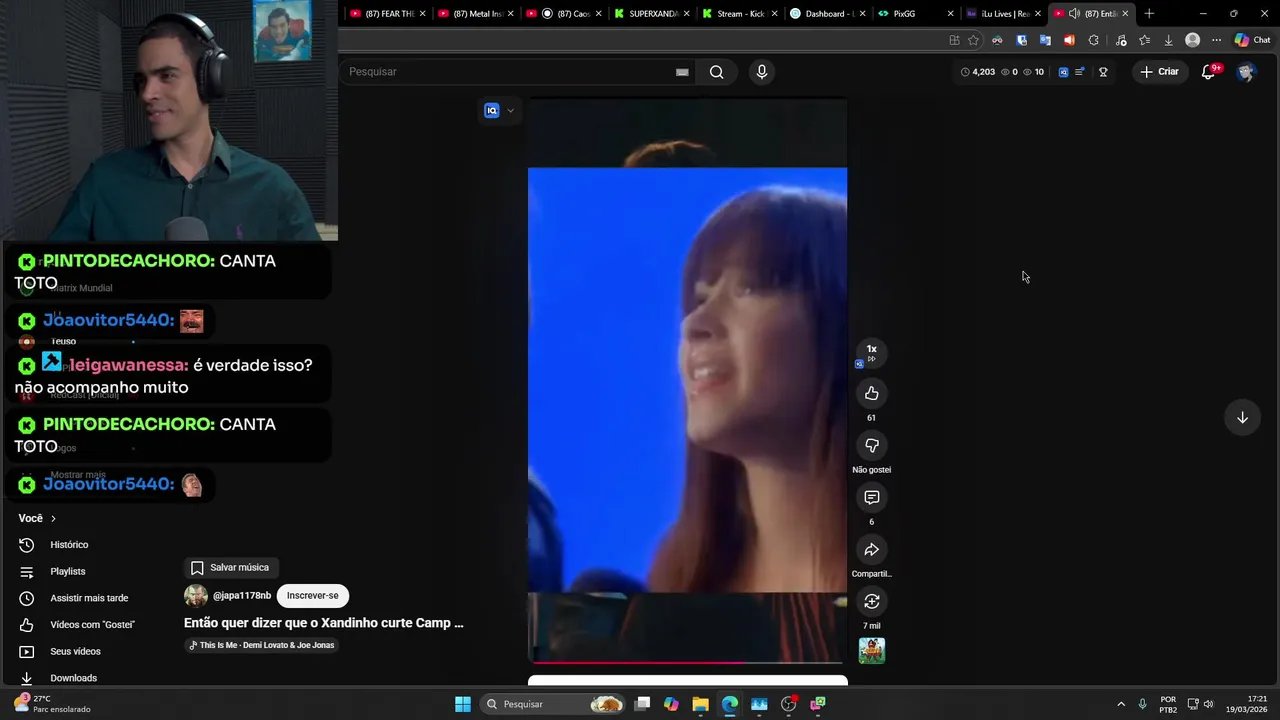Change the 1x playback speed control

[871, 352]
